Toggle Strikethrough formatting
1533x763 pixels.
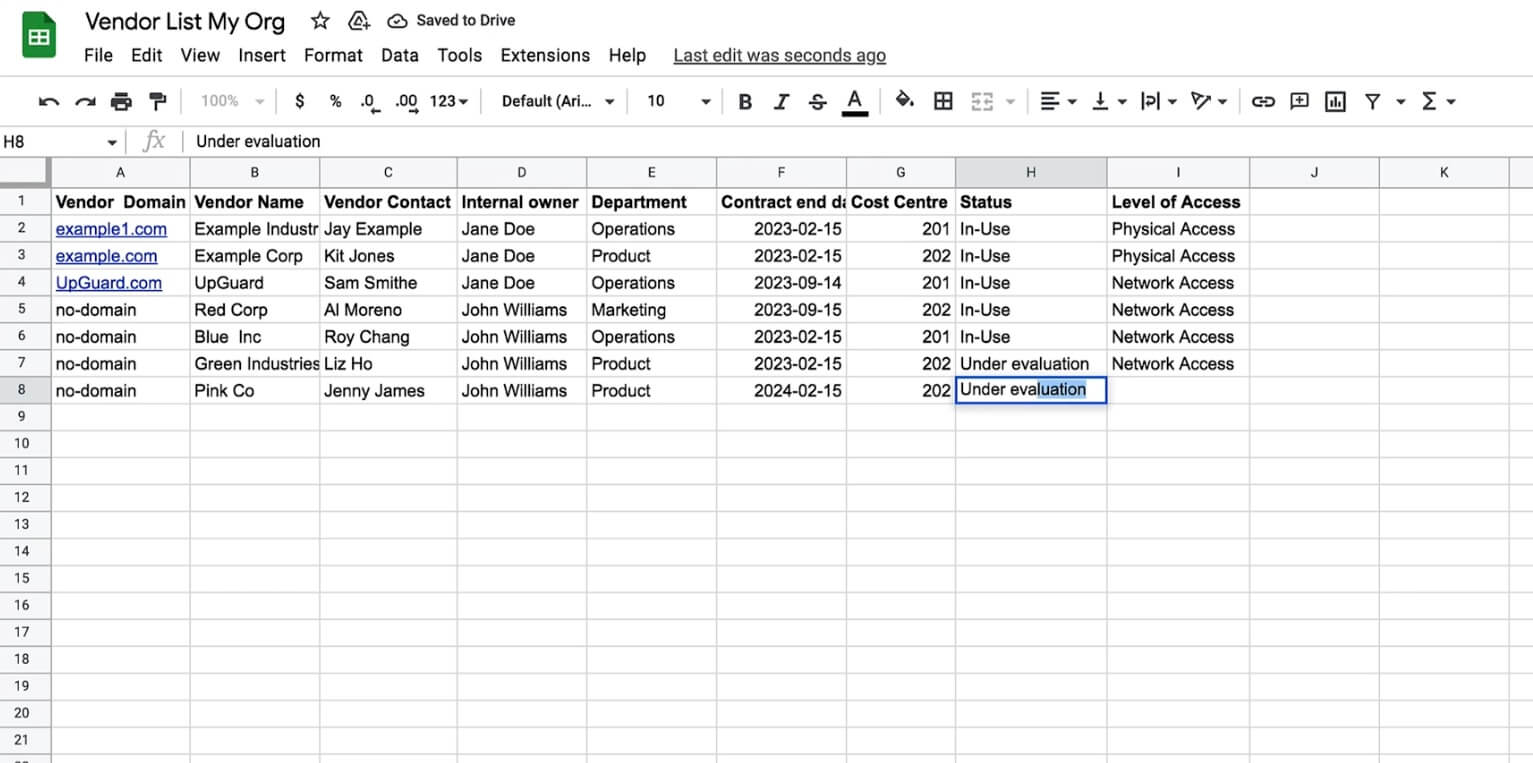[x=817, y=101]
